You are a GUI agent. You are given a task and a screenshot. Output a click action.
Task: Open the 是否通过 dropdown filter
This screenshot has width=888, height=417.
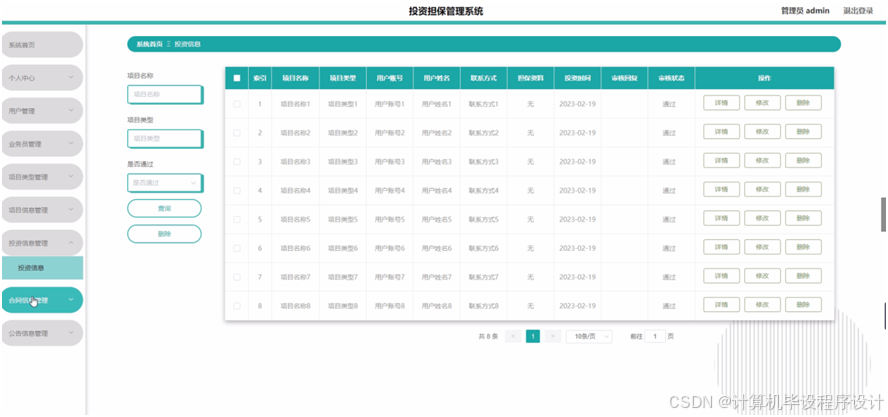coord(164,183)
